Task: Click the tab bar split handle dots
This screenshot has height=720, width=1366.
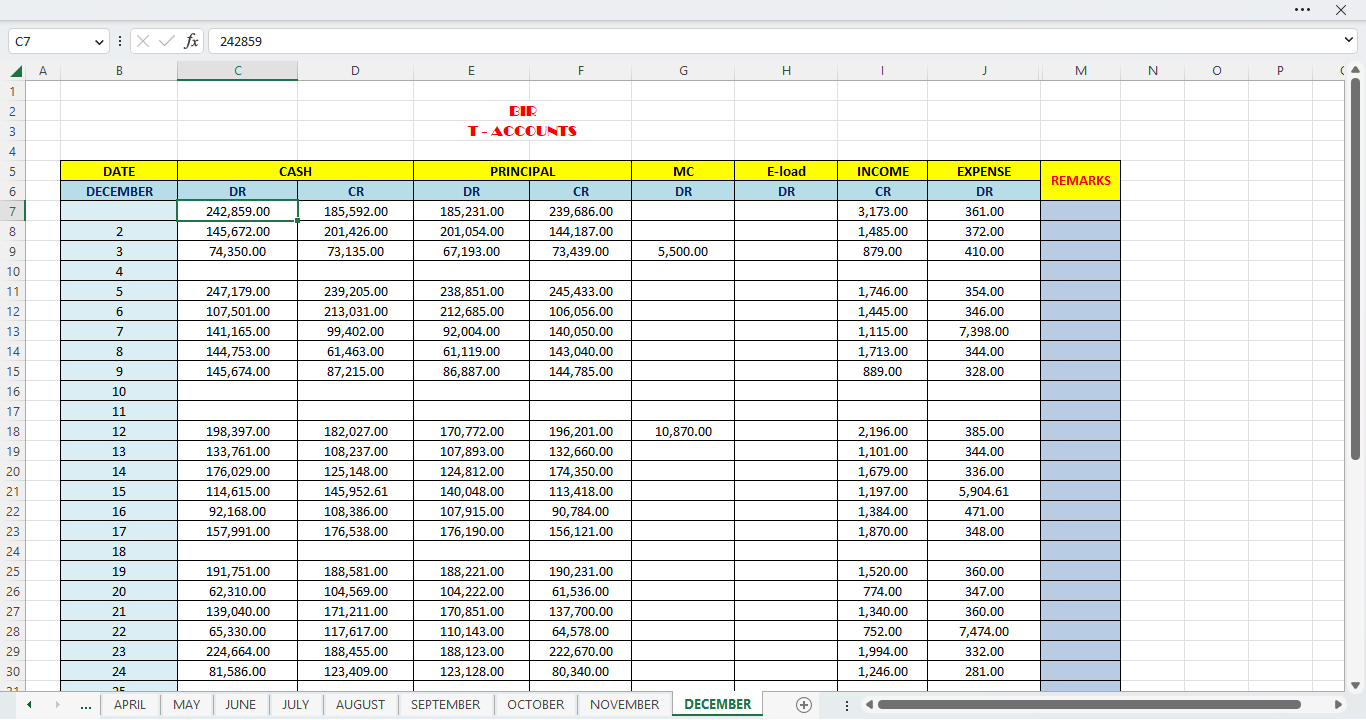Action: pos(847,705)
